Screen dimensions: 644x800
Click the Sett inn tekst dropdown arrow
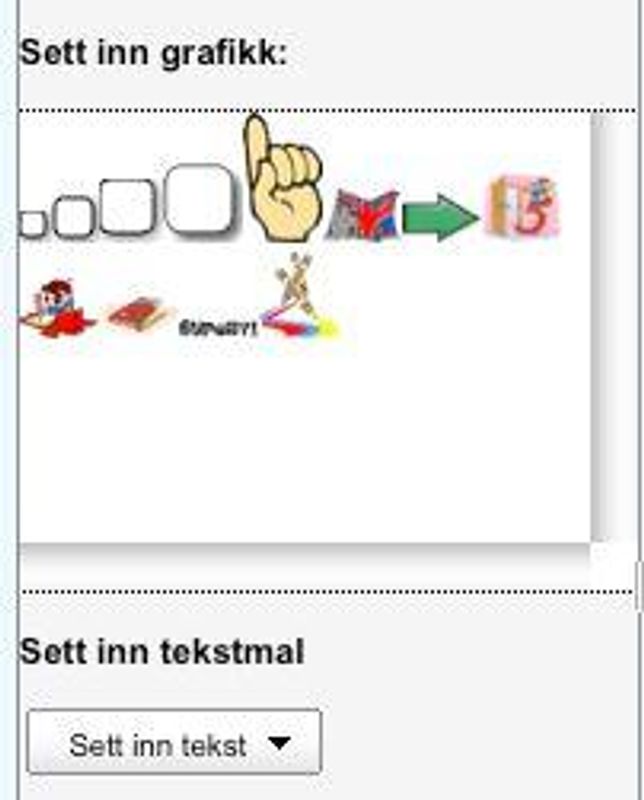tap(280, 743)
